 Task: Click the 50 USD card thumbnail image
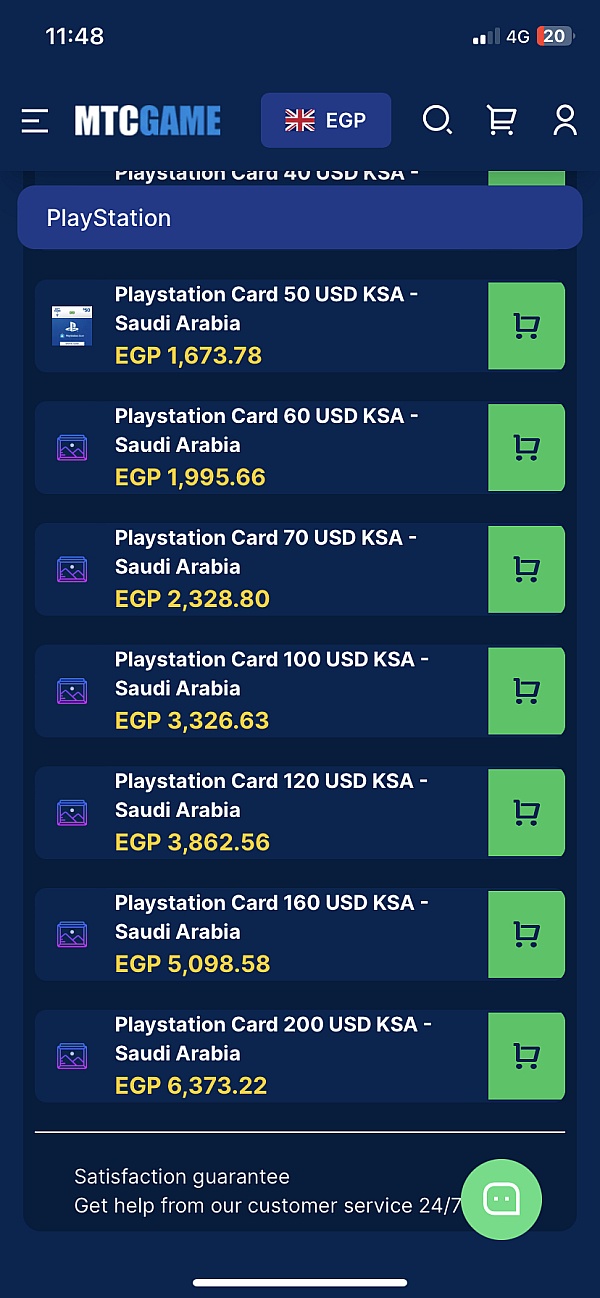click(72, 326)
